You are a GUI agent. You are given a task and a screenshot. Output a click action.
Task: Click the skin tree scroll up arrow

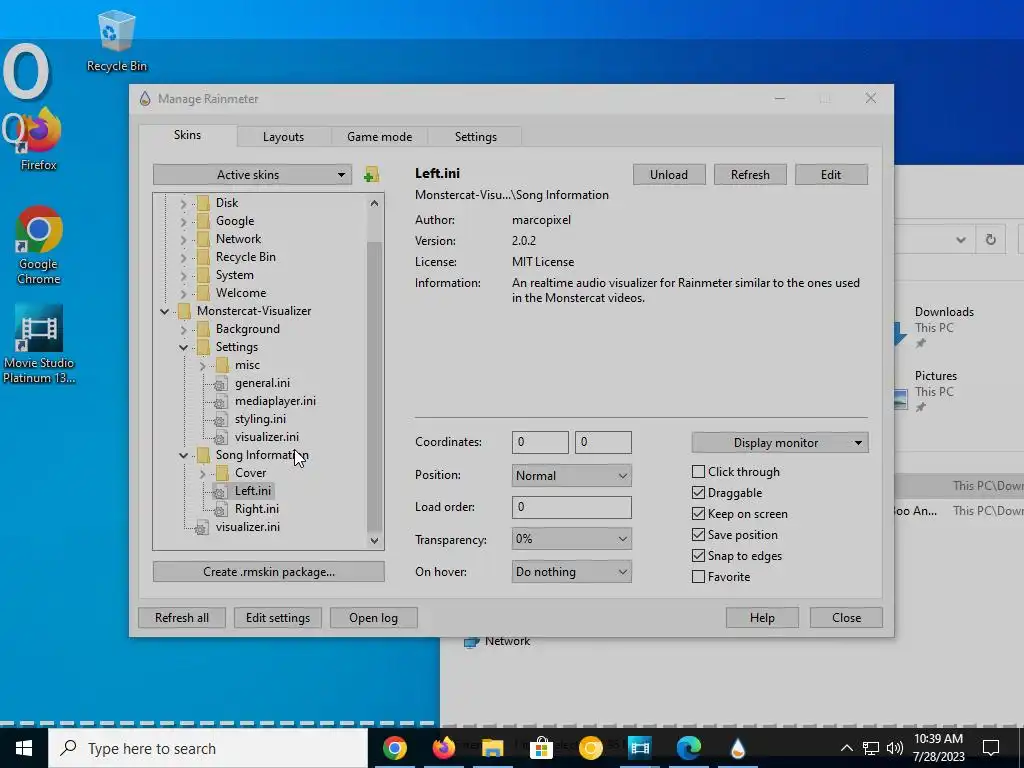click(374, 203)
